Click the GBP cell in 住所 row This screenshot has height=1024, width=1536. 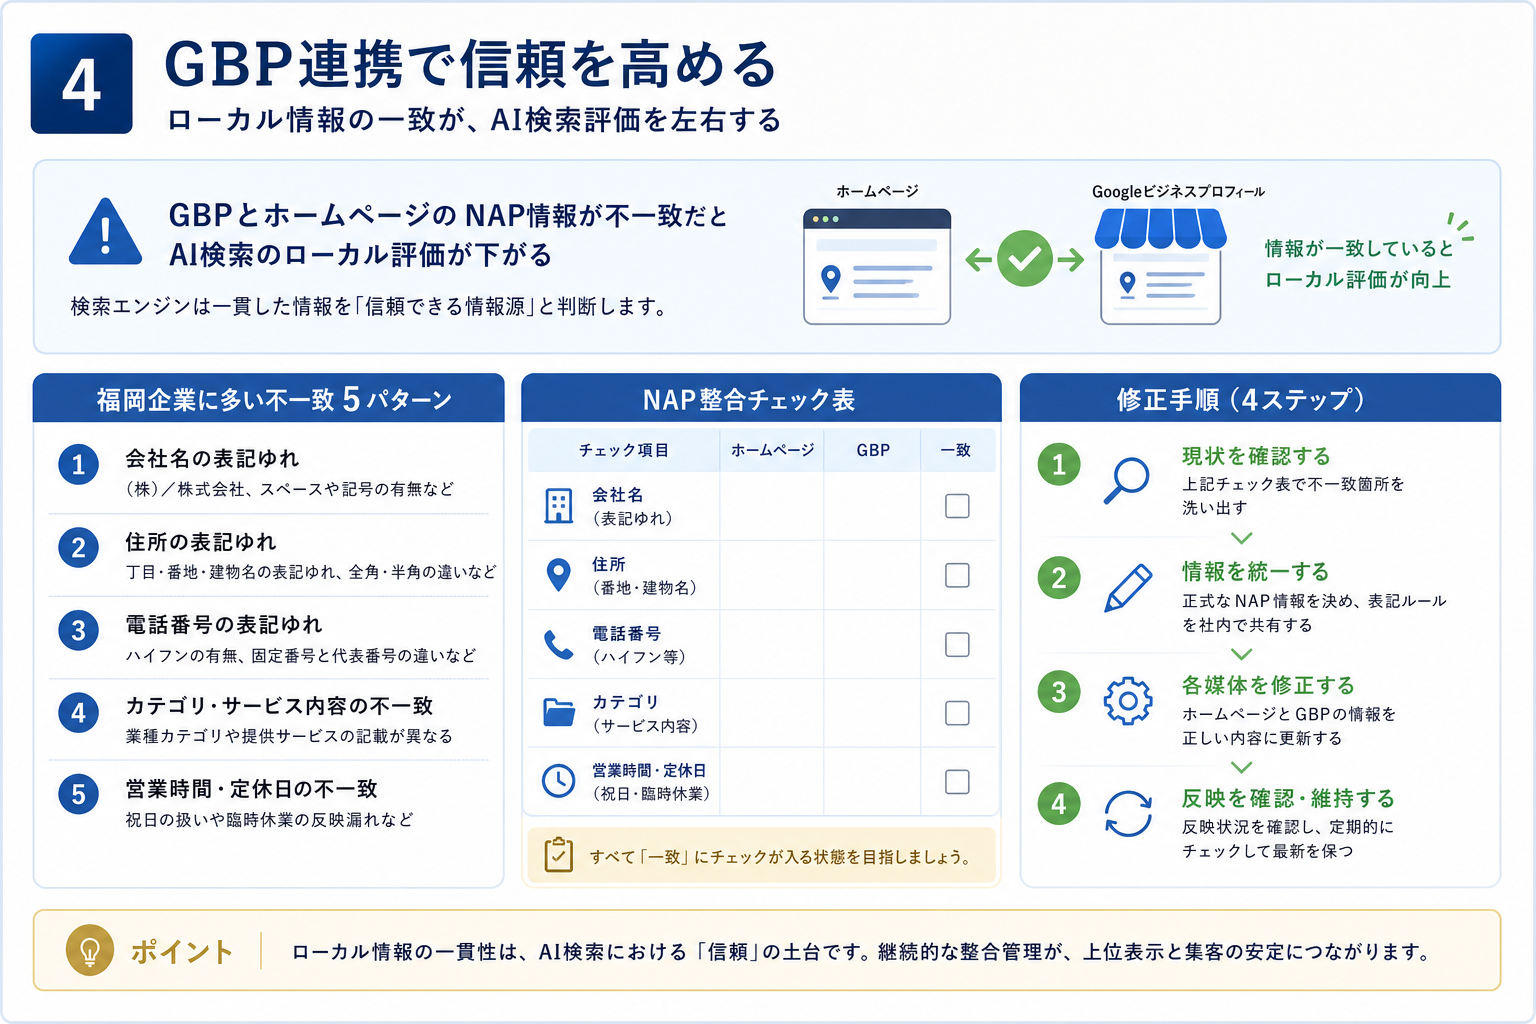tap(872, 575)
